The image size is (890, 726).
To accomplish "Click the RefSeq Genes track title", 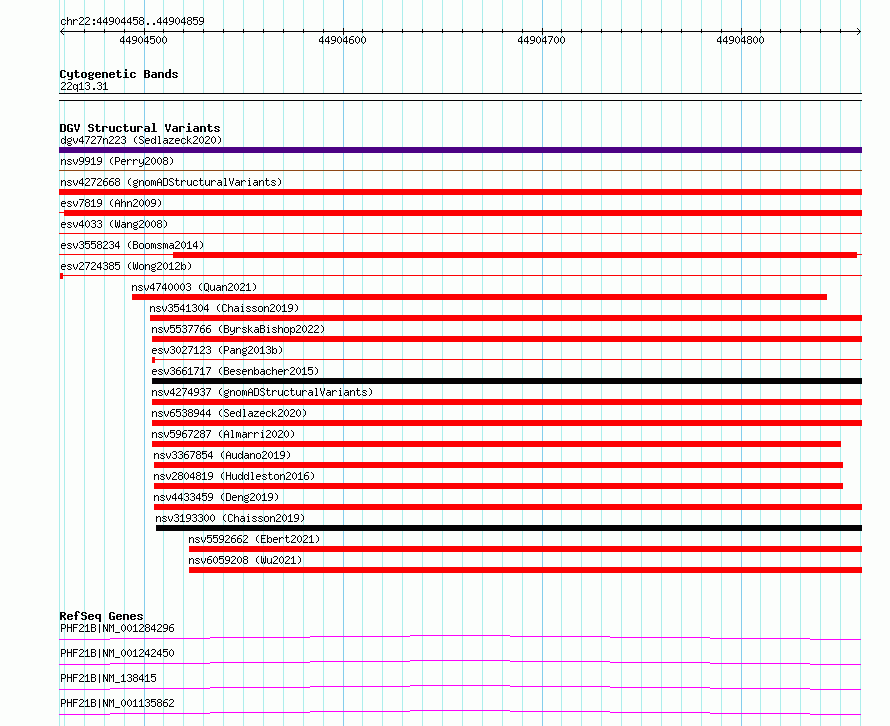I will click(x=101, y=616).
